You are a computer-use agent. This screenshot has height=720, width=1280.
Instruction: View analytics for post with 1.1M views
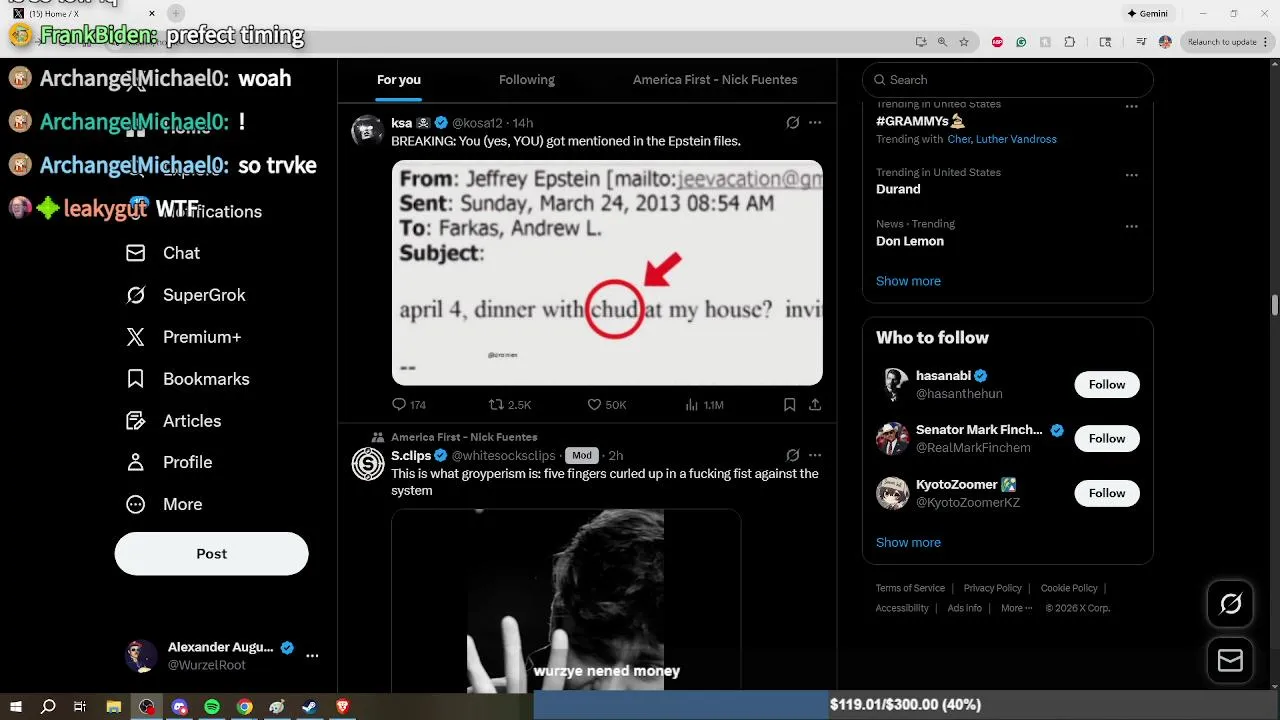pos(704,405)
